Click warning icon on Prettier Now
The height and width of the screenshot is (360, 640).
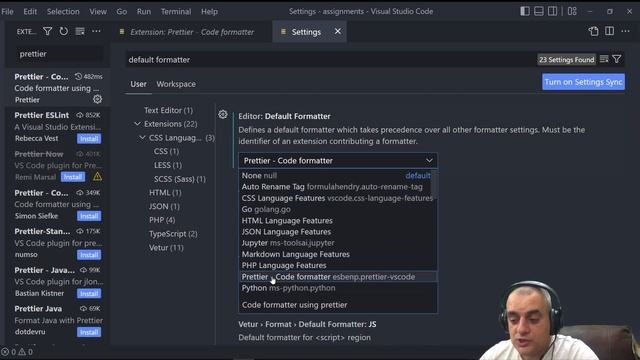pyautogui.click(x=98, y=177)
